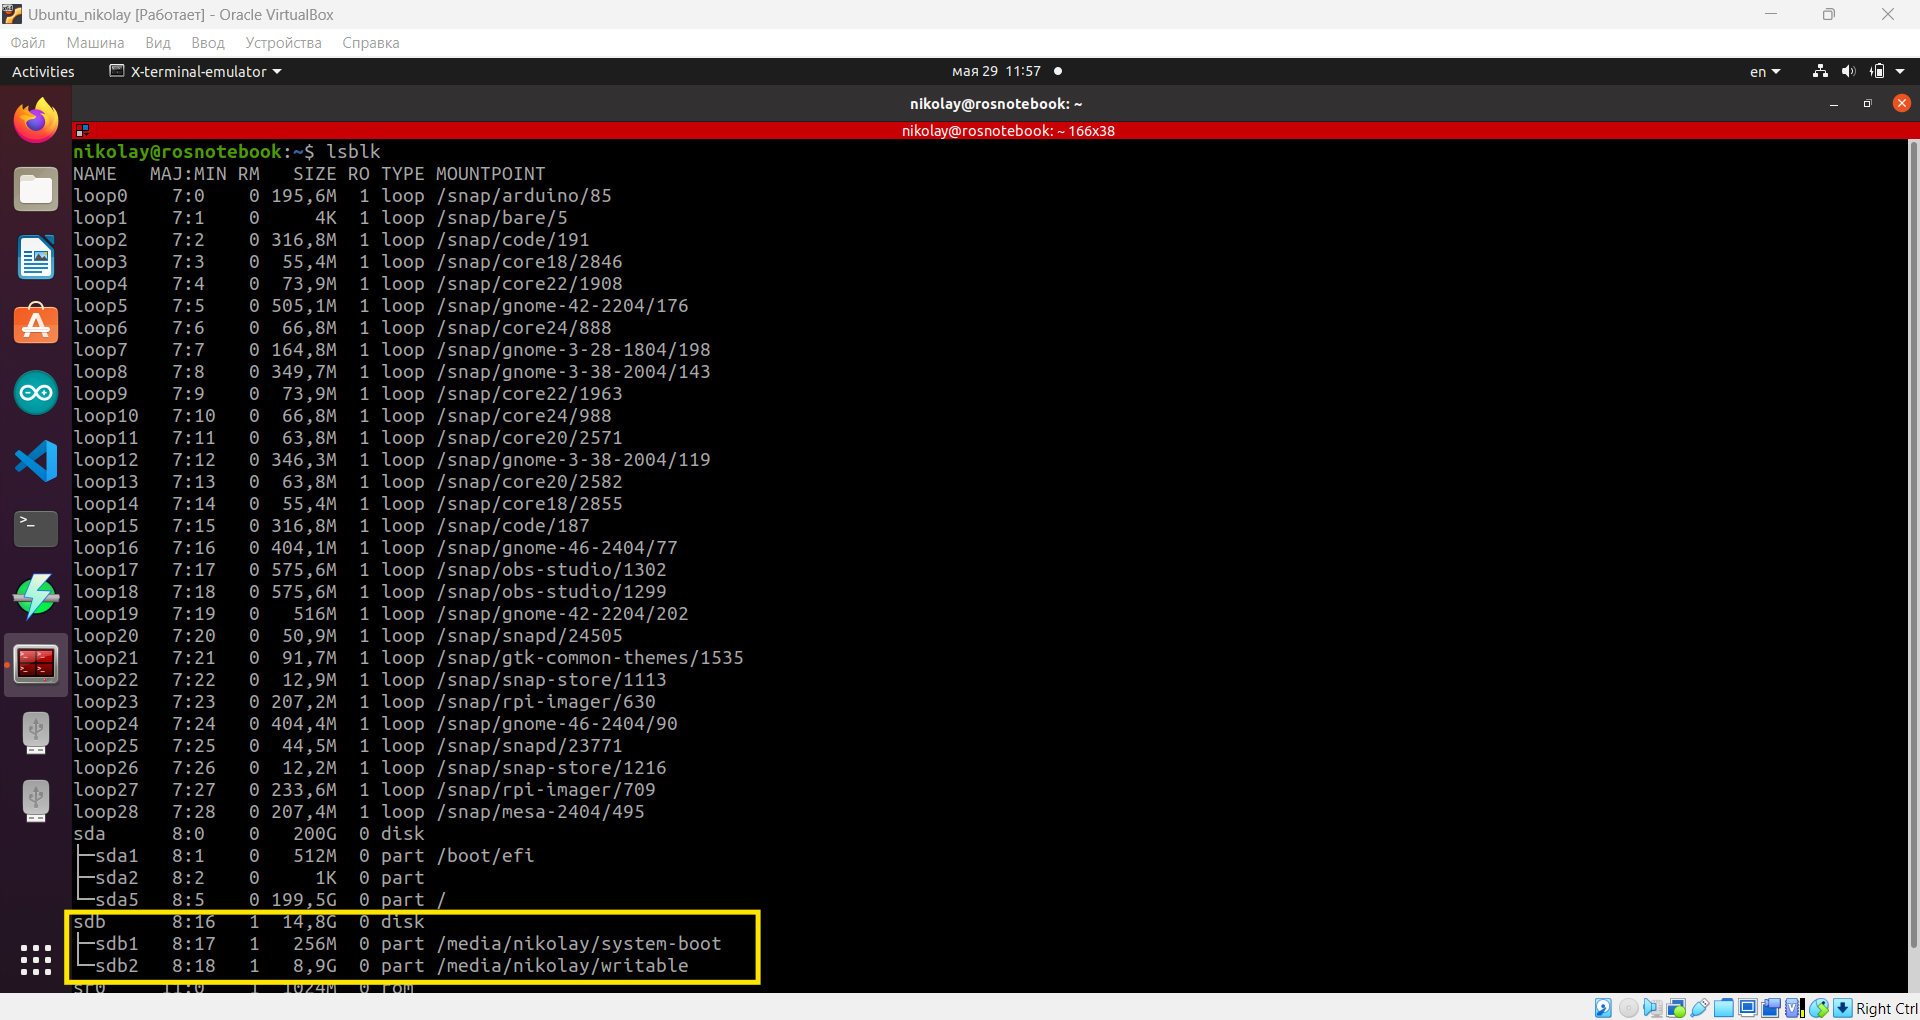This screenshot has width=1920, height=1020.
Task: Click the red Terminator icon in dock
Action: [36, 664]
